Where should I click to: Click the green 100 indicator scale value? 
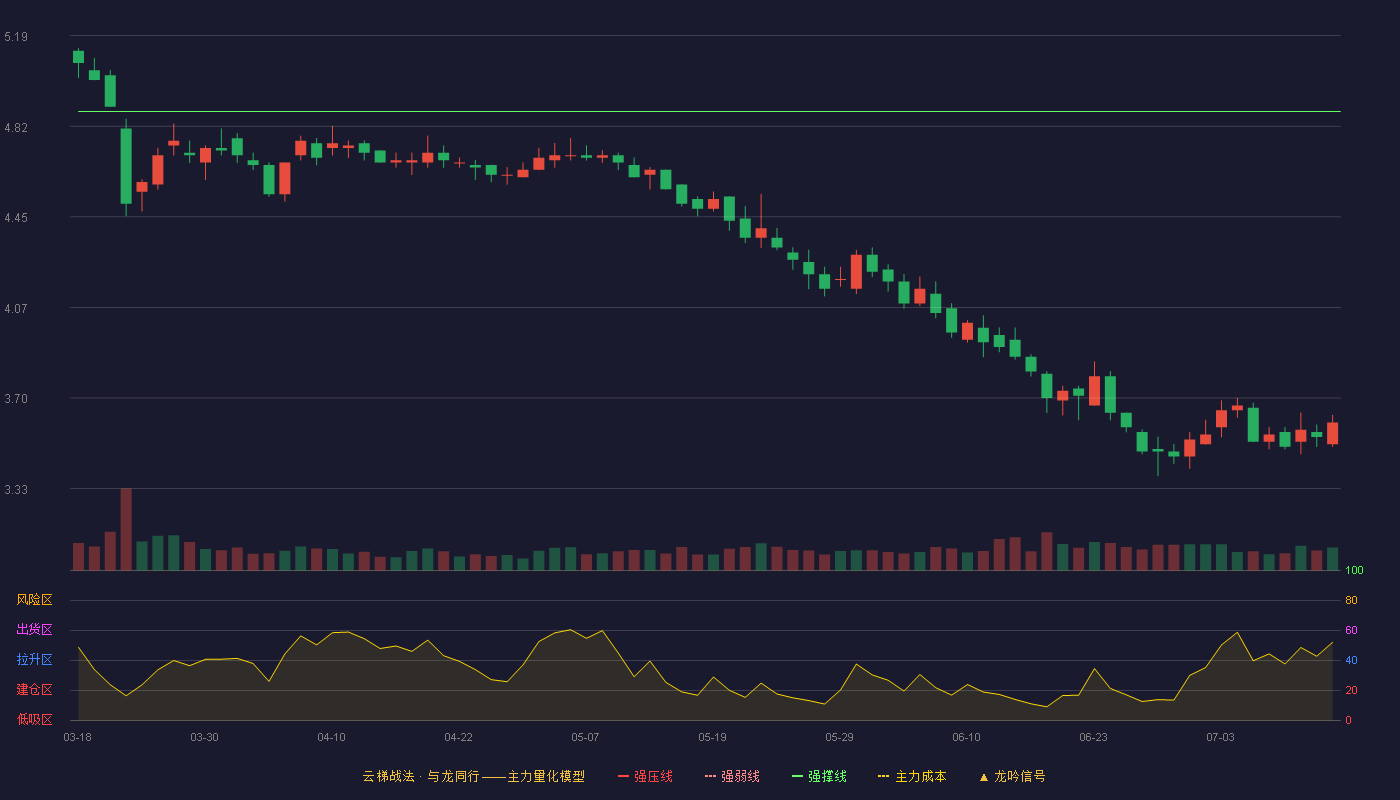click(1354, 571)
